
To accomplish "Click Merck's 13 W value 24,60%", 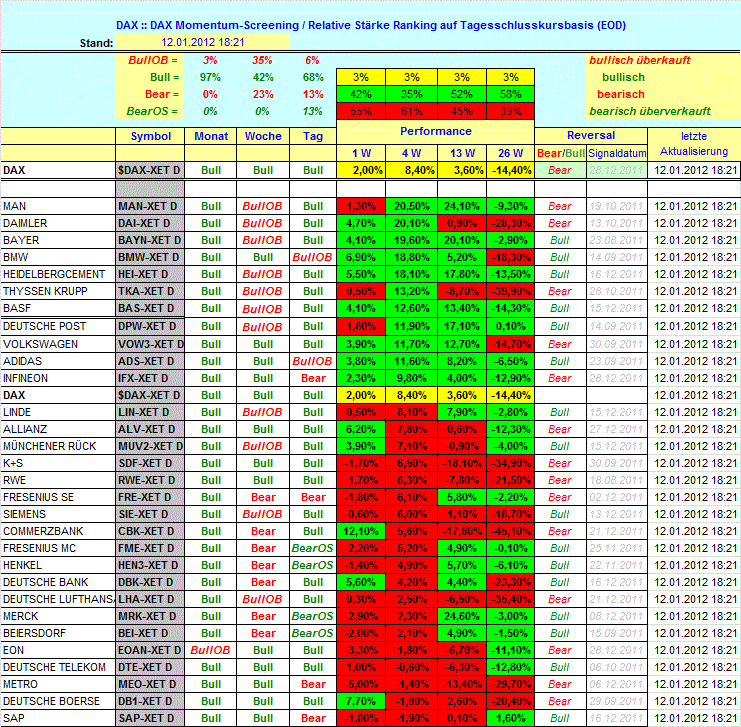I will 460,616.
